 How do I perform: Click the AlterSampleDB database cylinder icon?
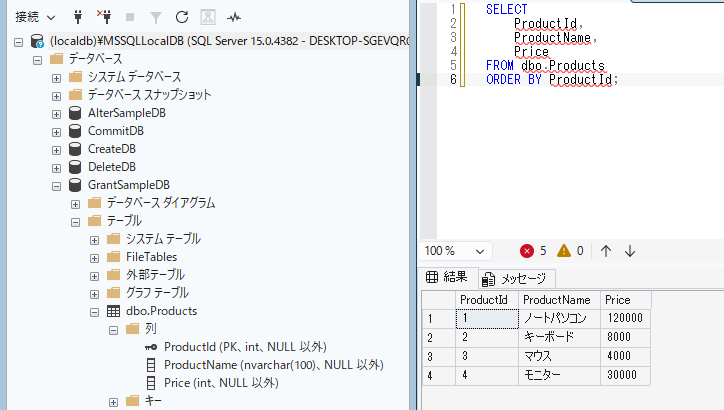click(x=75, y=113)
